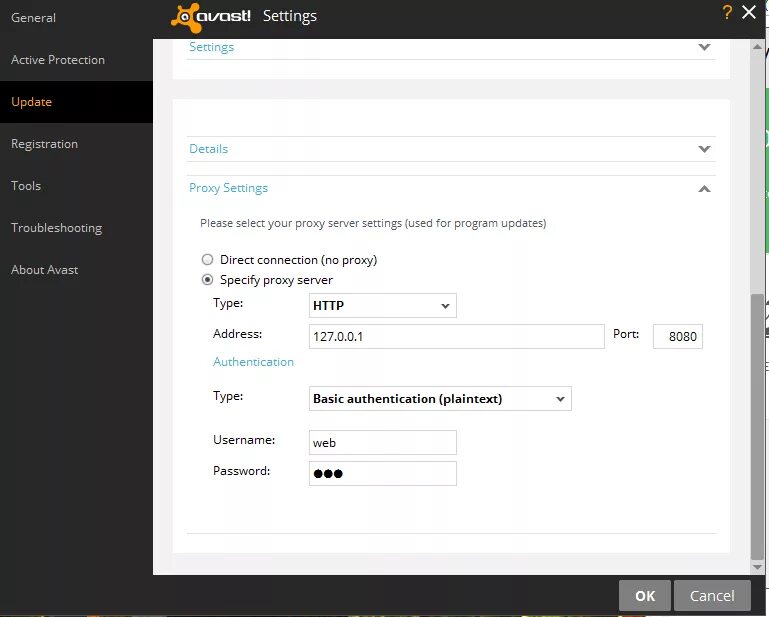
Task: Expand the Settings section chevron
Action: click(x=704, y=47)
